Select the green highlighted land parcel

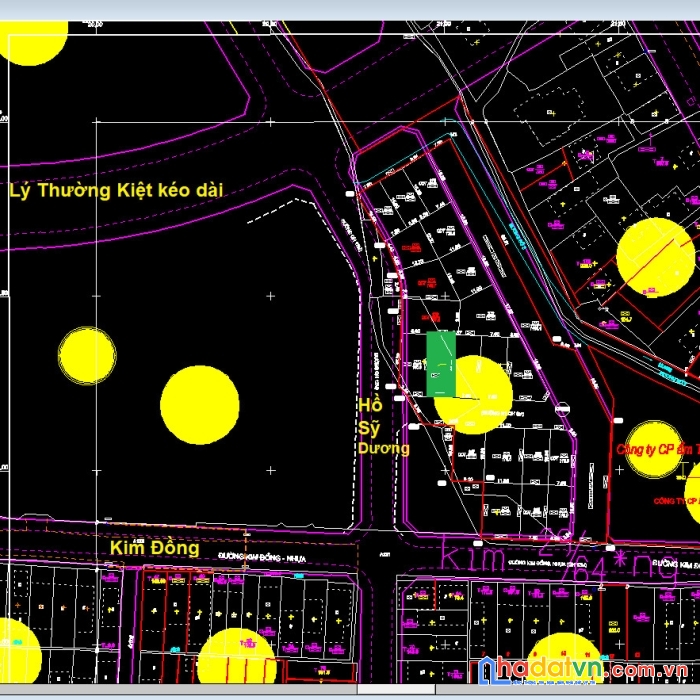pos(441,364)
